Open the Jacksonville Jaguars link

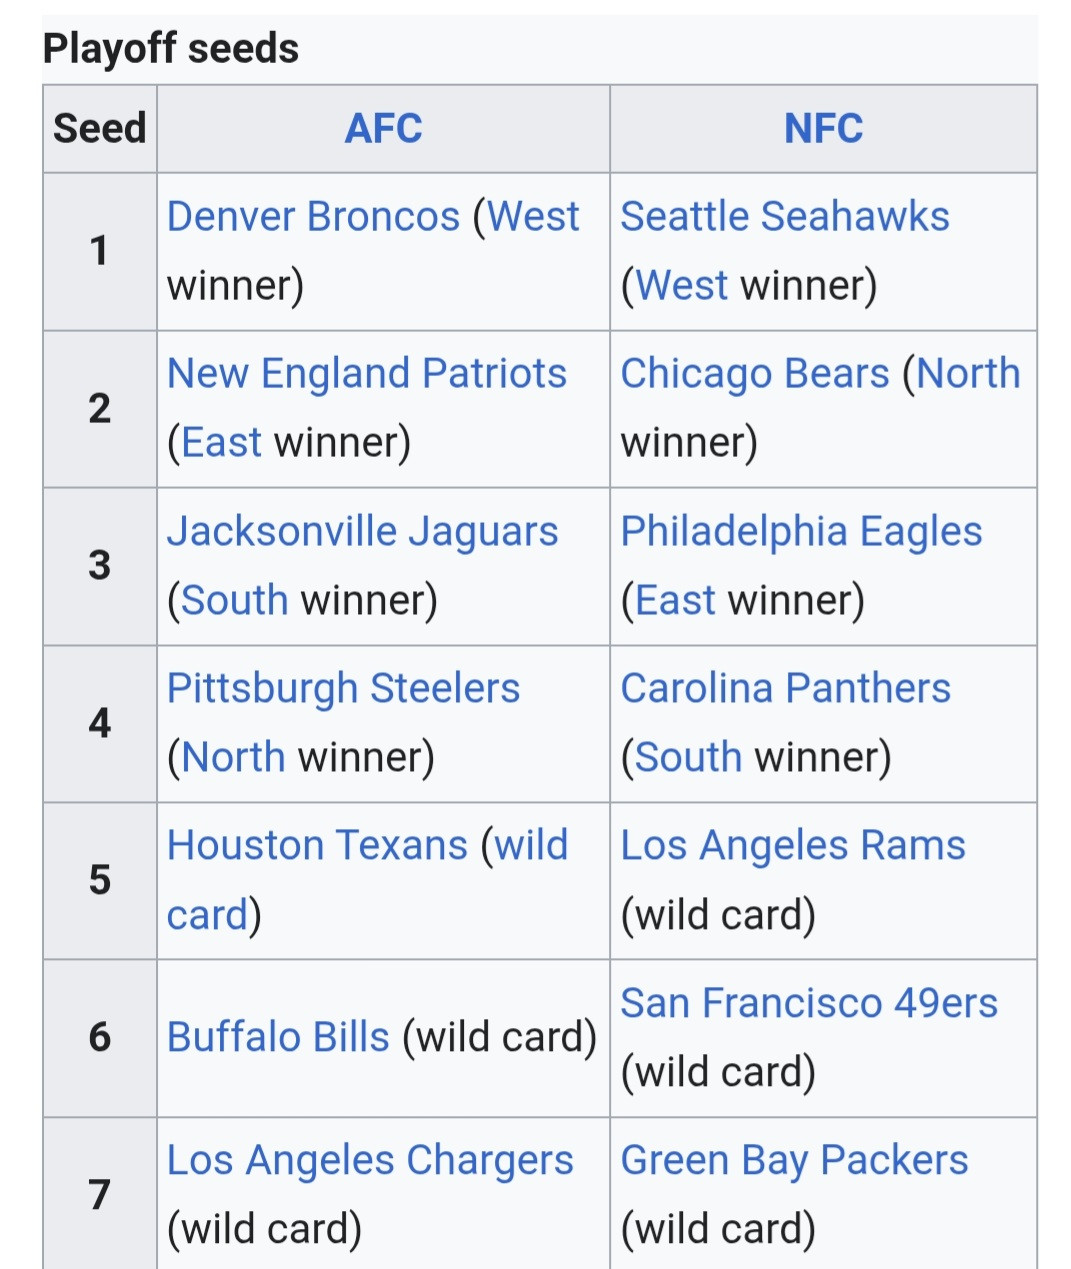(362, 532)
